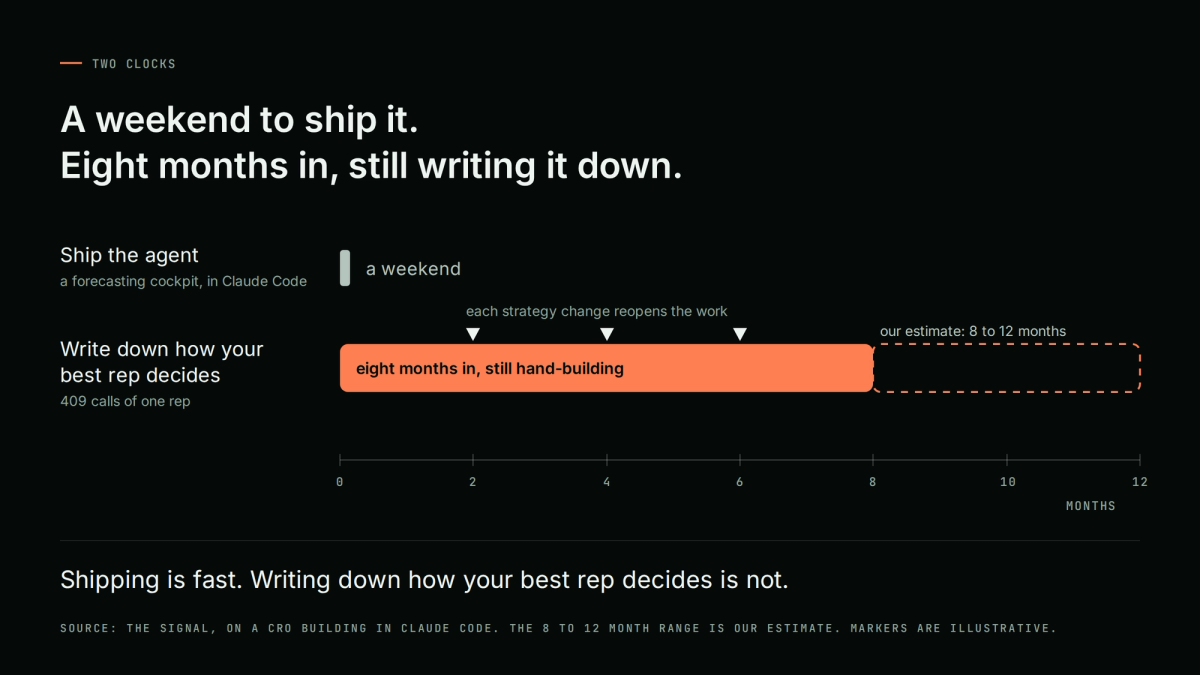Select the orange eight months in bar
Image resolution: width=1200 pixels, height=675 pixels.
tap(607, 368)
